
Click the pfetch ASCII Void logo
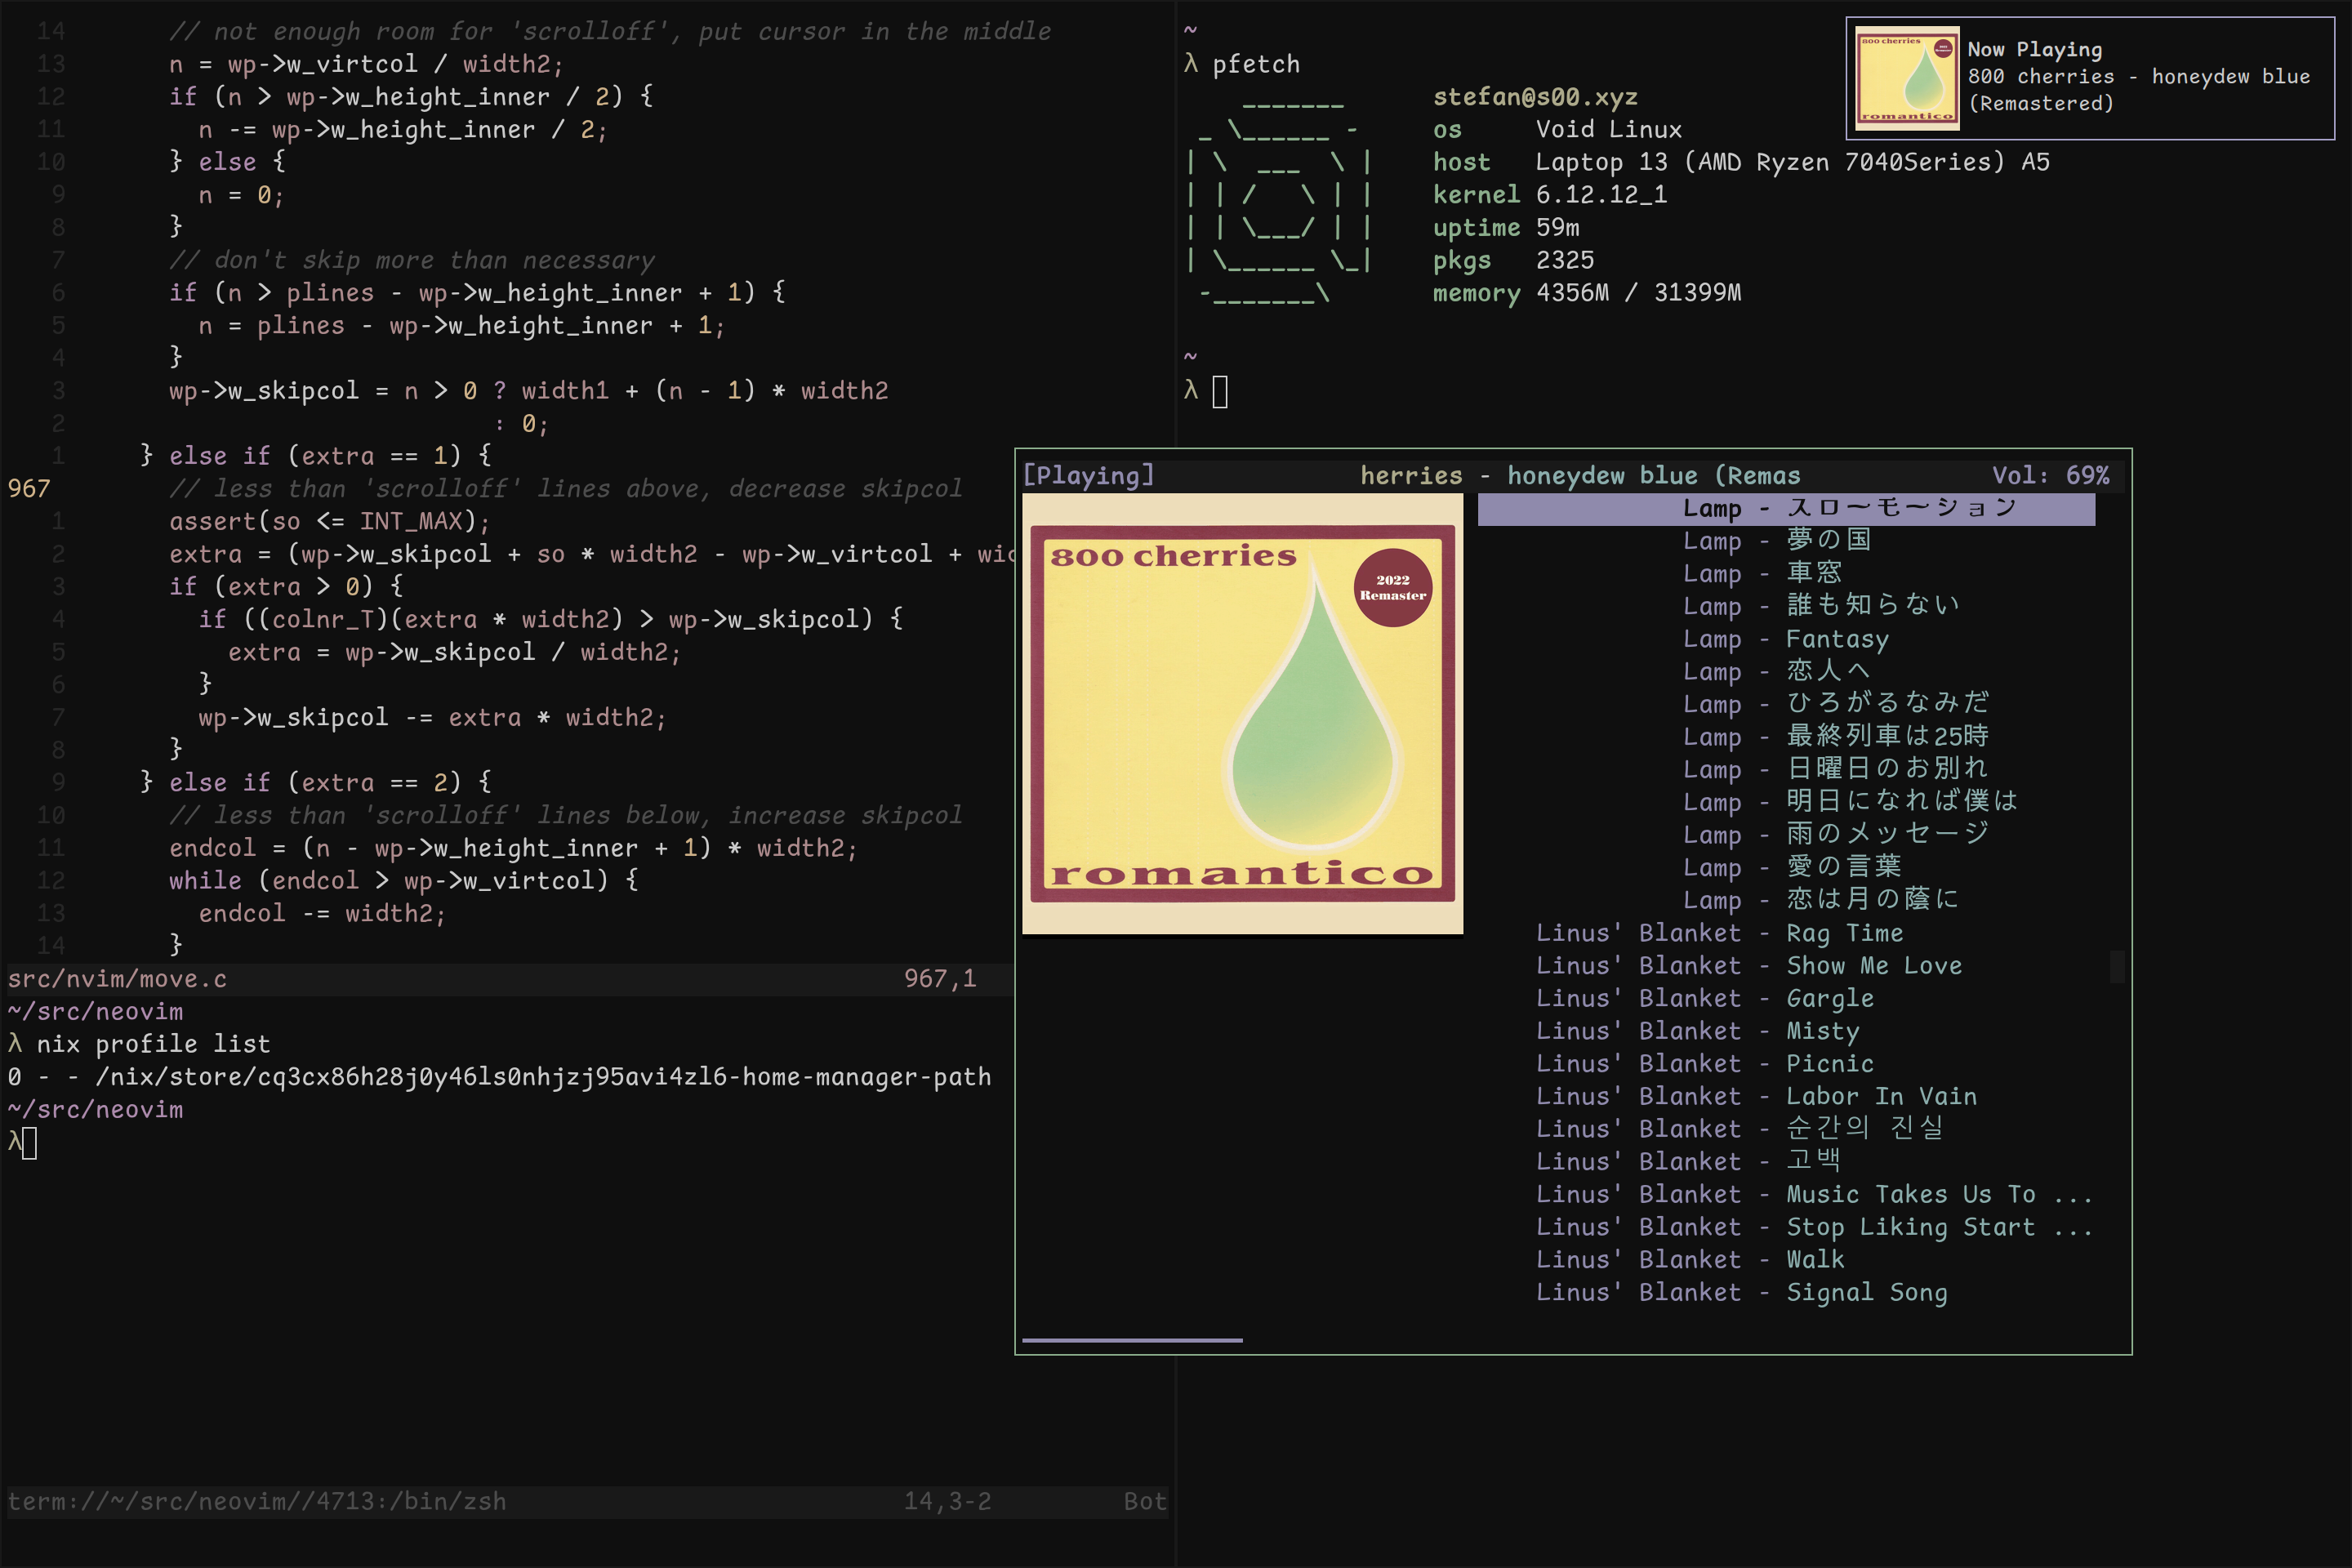[x=1280, y=195]
